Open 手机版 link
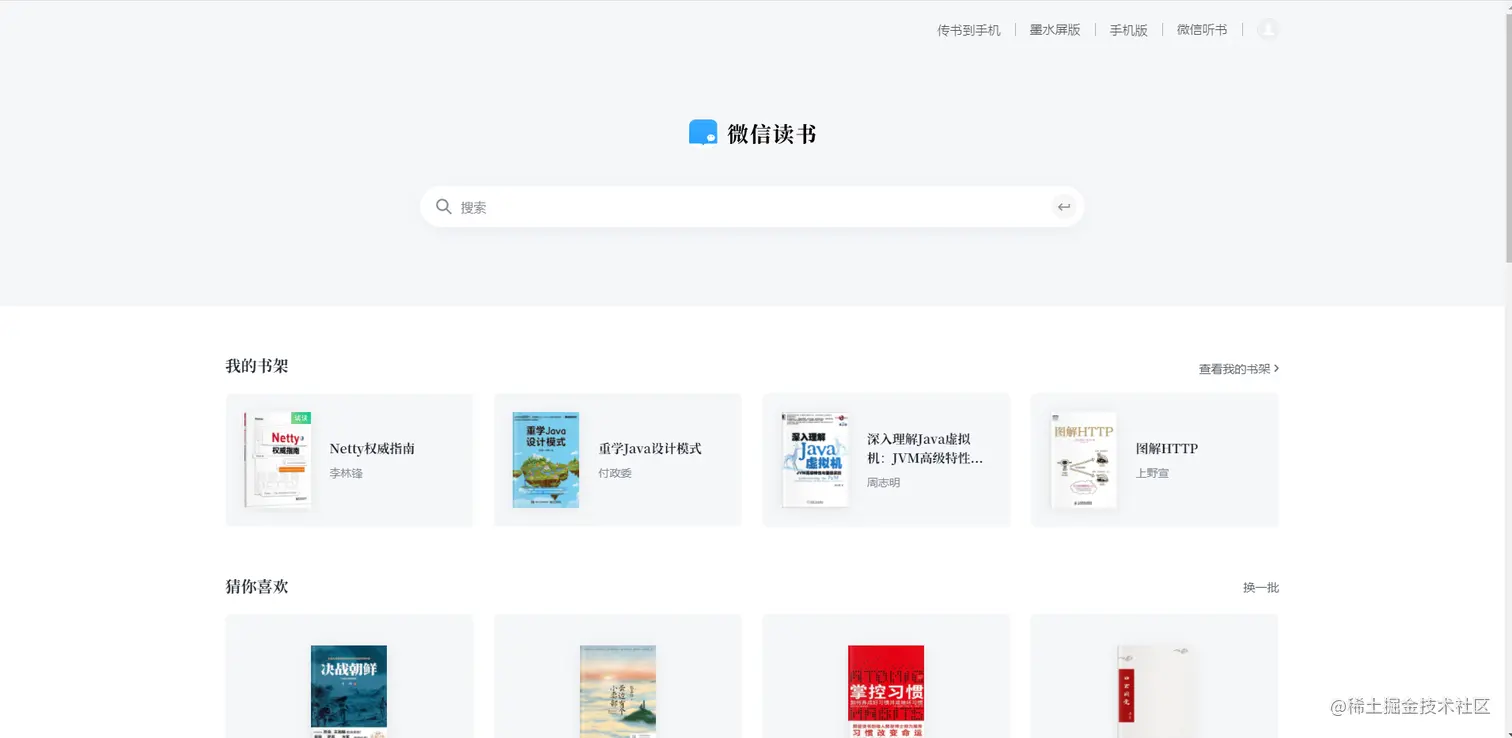Screen dimensions: 1512x738 1128,30
